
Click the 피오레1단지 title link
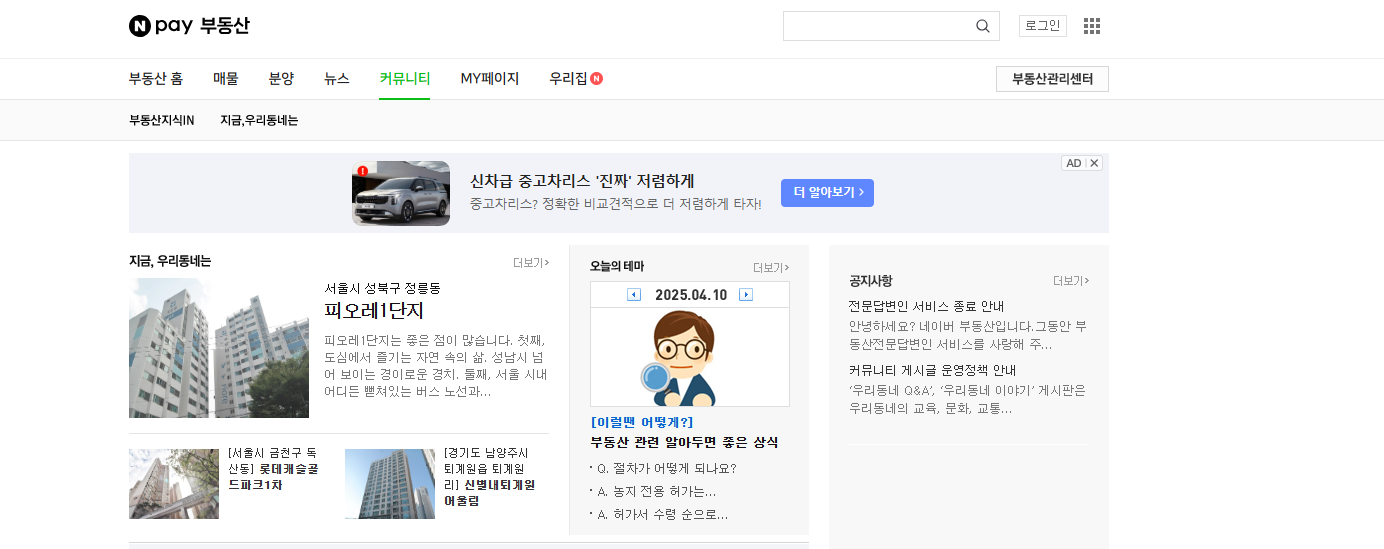click(375, 311)
